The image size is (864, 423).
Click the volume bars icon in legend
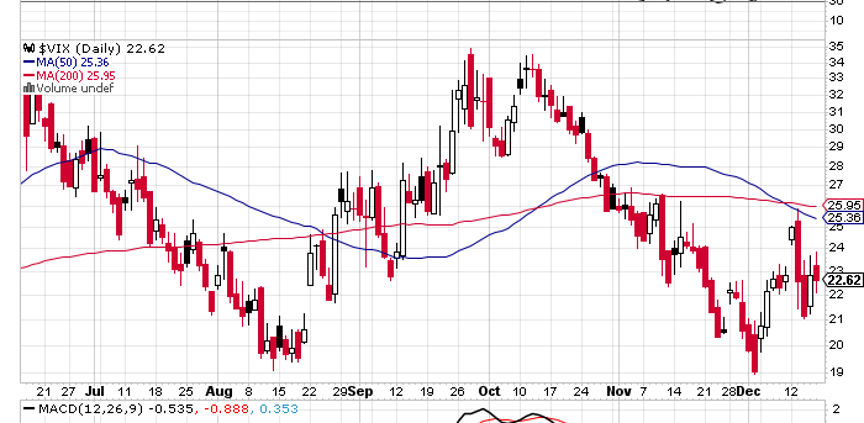[x=29, y=89]
